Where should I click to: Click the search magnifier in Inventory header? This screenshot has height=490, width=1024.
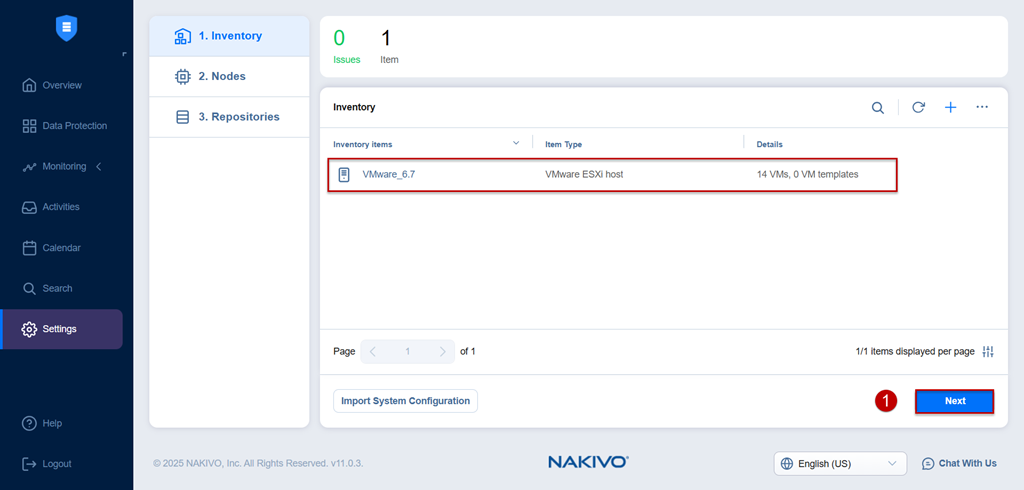pos(878,108)
